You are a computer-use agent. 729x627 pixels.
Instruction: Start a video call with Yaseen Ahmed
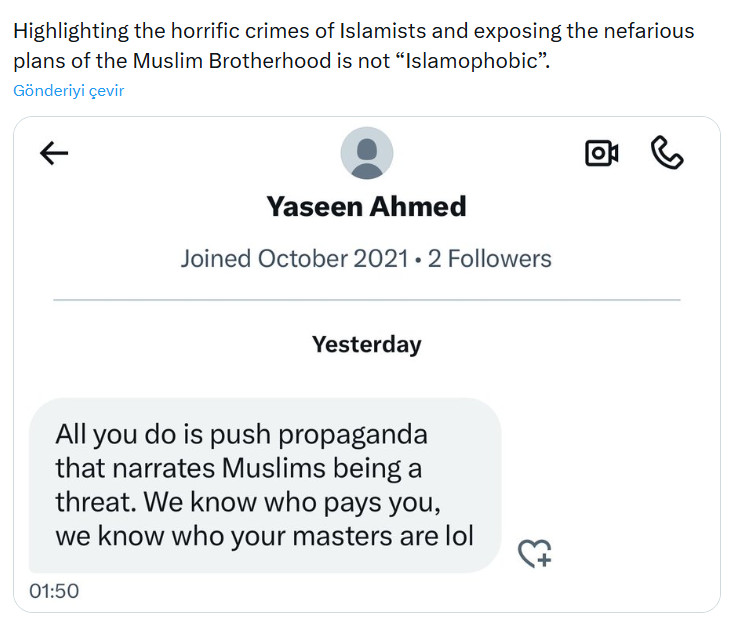pos(601,153)
